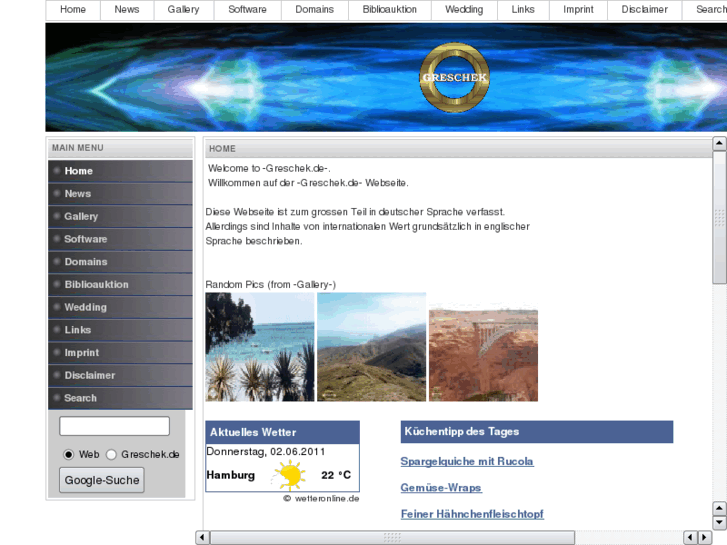Select Biblioauktion in the Main Menu sidebar

120,285
